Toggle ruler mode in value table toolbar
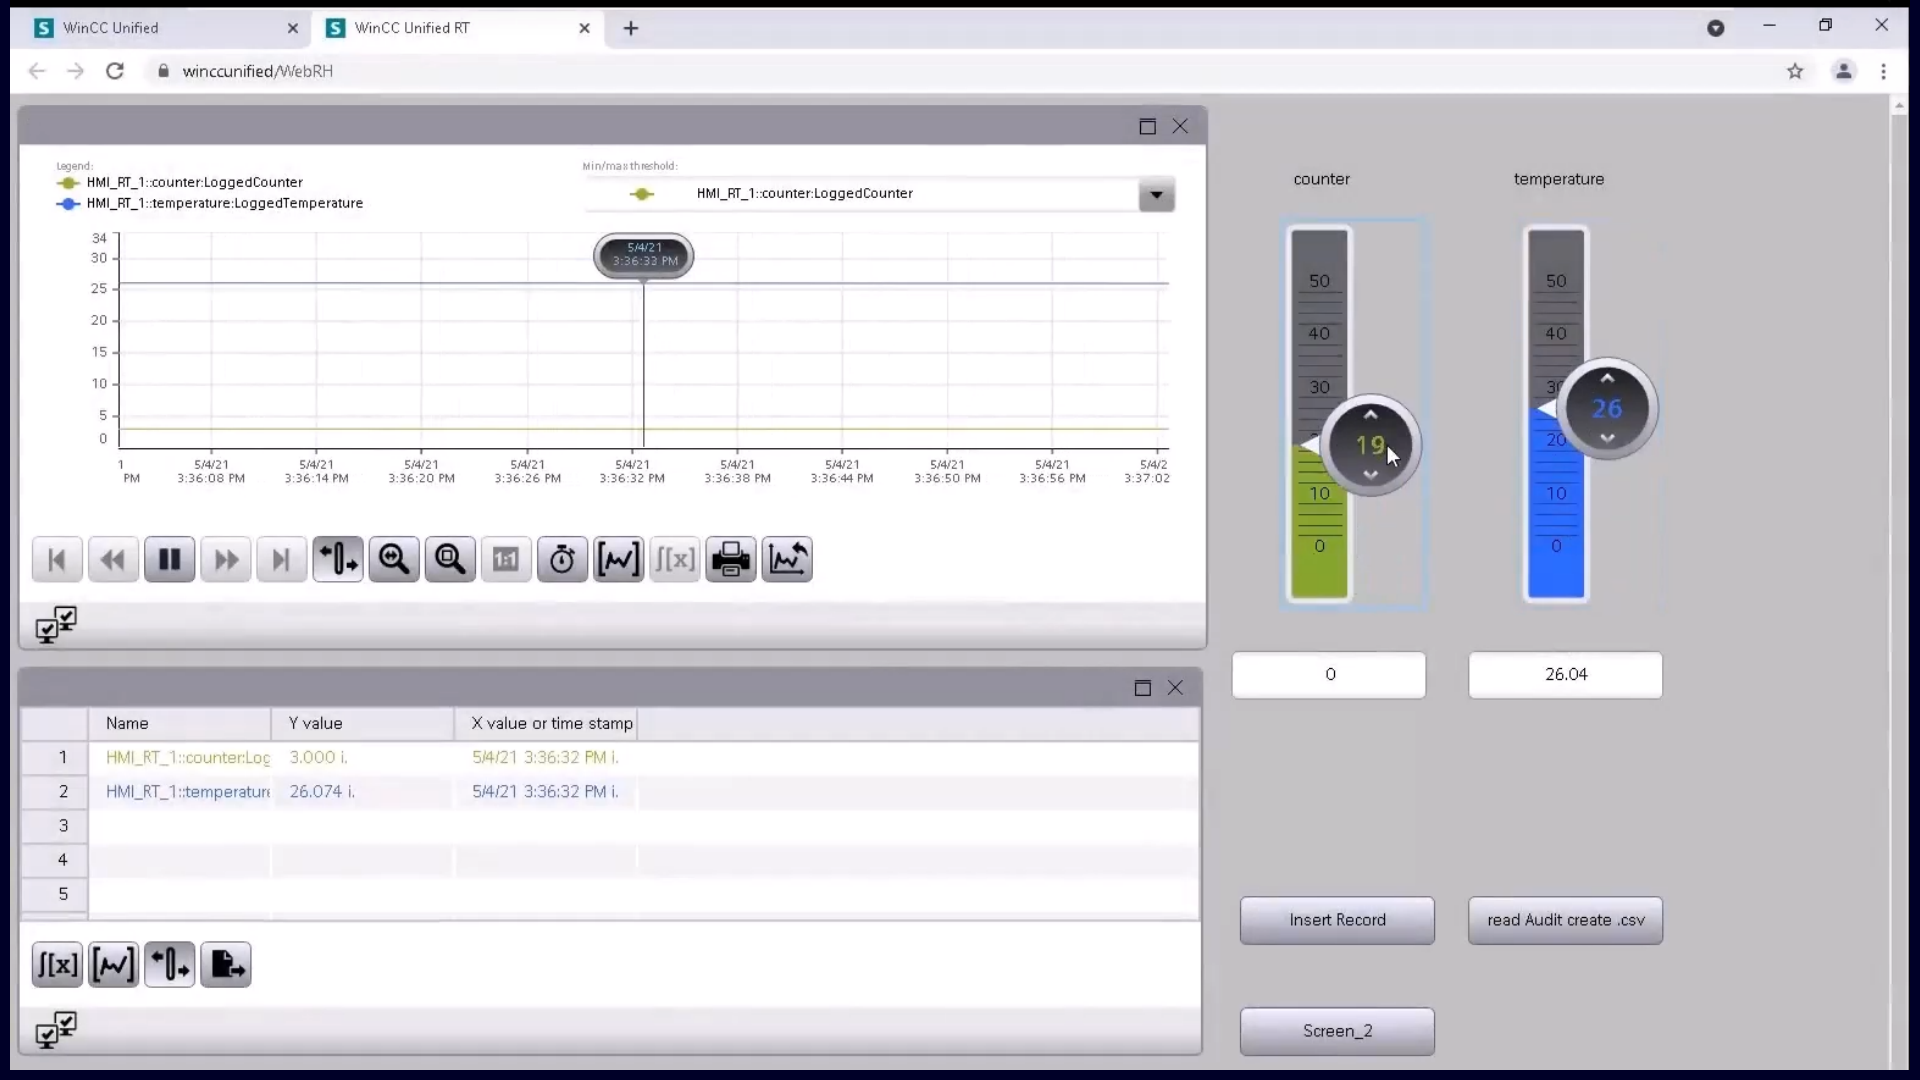The width and height of the screenshot is (1920, 1080). click(x=169, y=965)
